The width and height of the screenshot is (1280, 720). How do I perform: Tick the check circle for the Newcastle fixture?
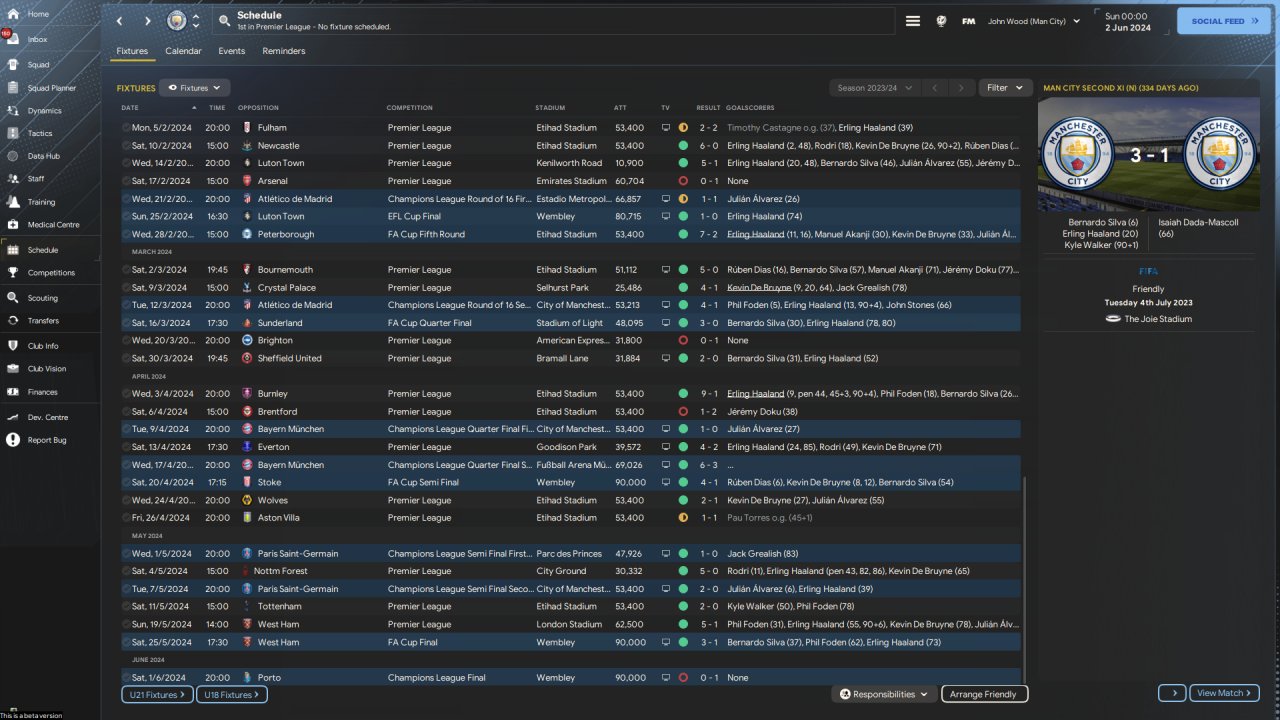coord(126,146)
